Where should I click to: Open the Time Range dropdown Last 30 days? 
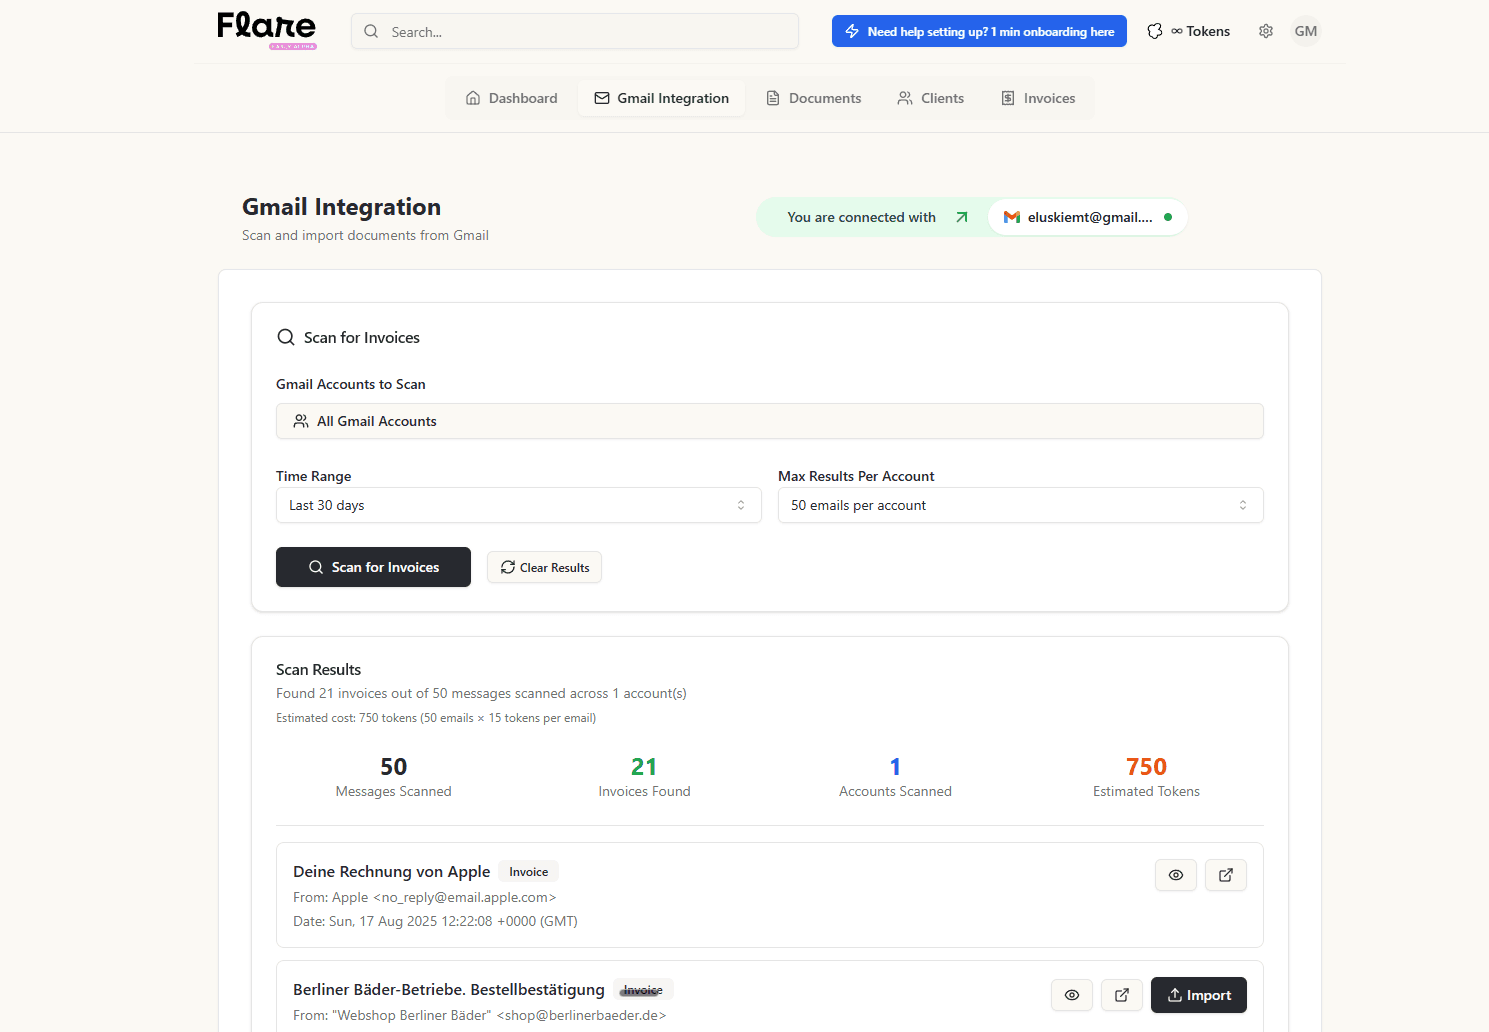click(x=519, y=505)
